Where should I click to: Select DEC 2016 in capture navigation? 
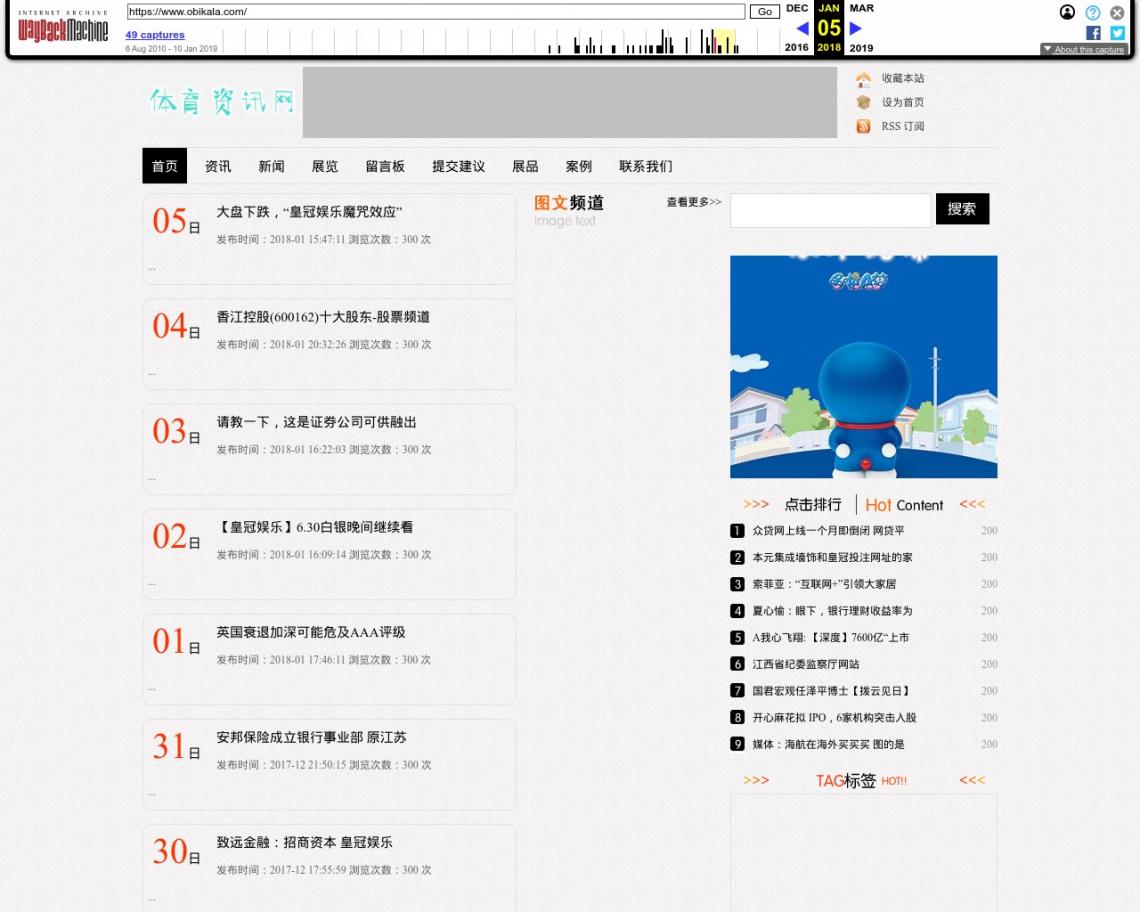(797, 28)
